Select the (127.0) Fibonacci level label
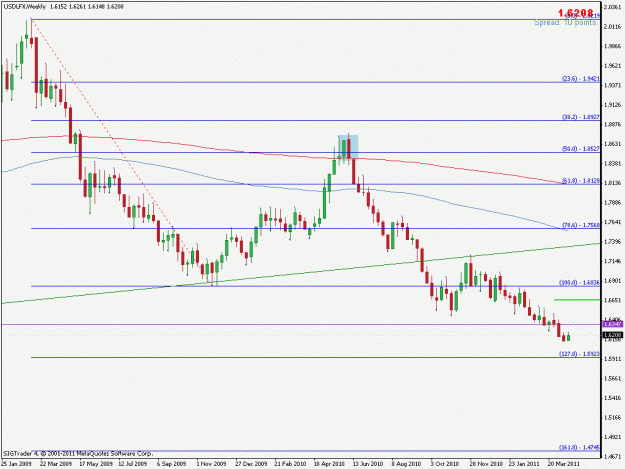The image size is (625, 469). click(580, 354)
